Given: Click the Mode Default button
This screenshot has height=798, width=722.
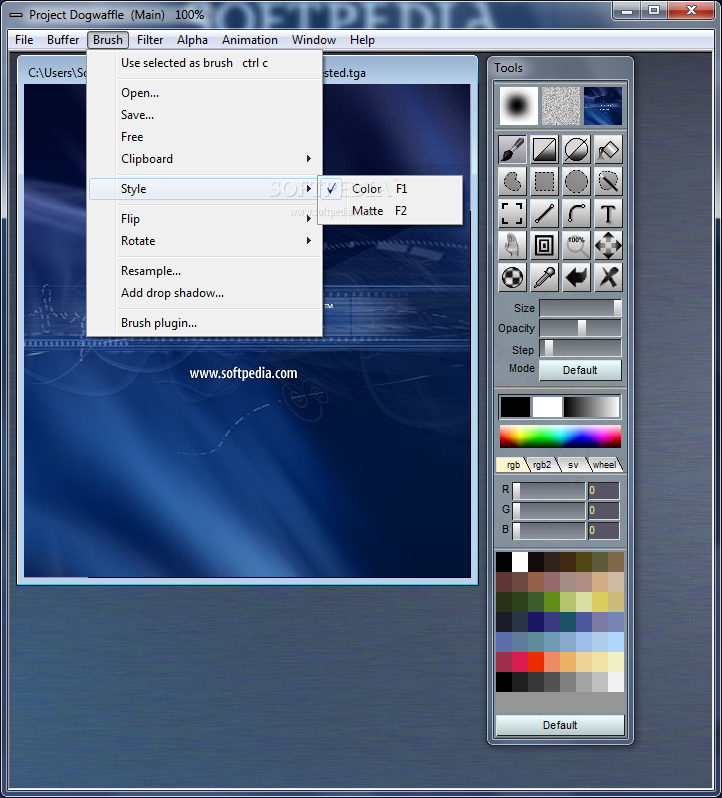Looking at the screenshot, I should 580,370.
